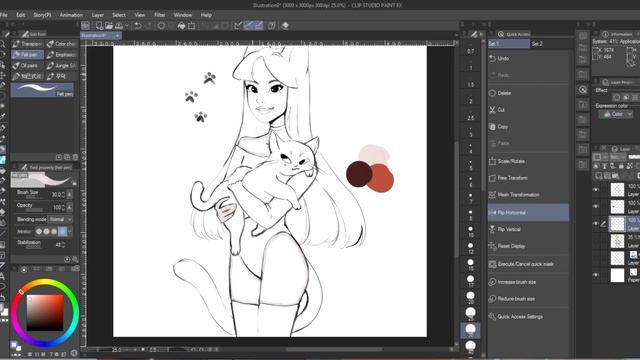Expand anti-aliasing options arrow
This screenshot has height=360, width=640.
70,231
